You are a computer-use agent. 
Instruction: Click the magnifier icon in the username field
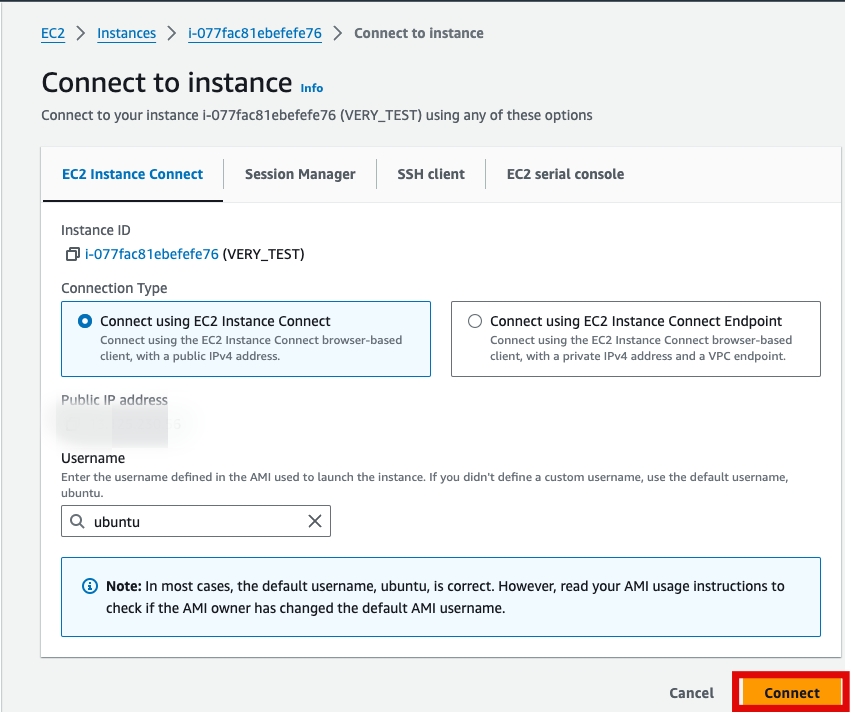77,521
